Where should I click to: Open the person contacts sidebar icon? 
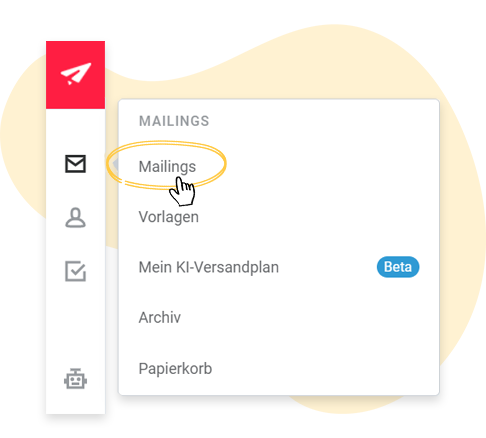75,218
